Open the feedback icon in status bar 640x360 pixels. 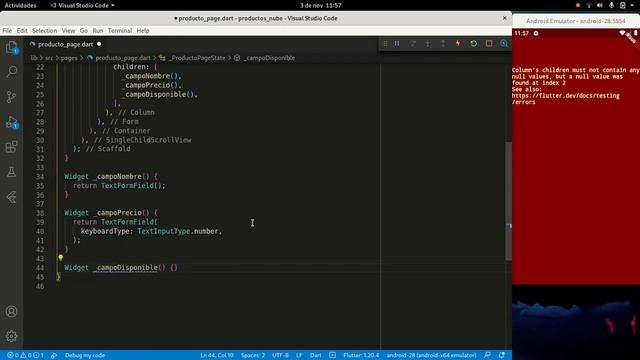(487, 355)
